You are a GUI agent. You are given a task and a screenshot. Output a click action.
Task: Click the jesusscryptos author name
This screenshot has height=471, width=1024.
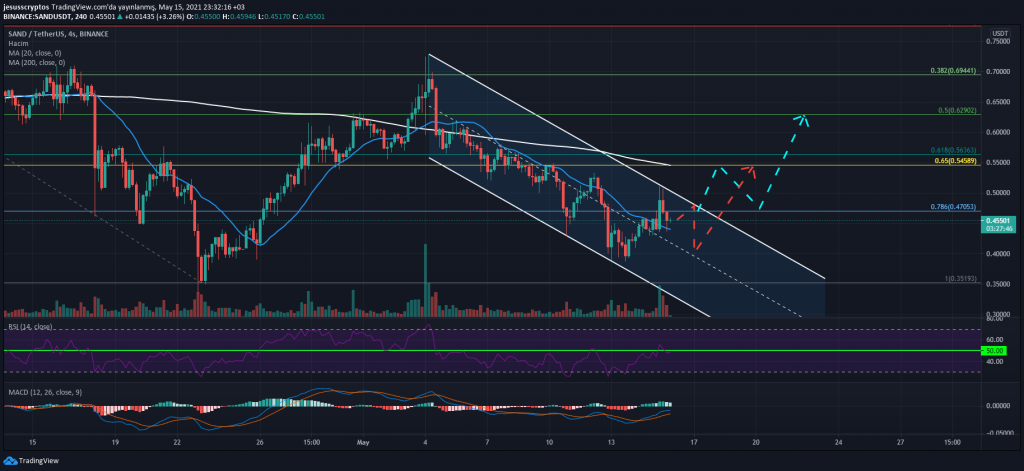point(30,6)
